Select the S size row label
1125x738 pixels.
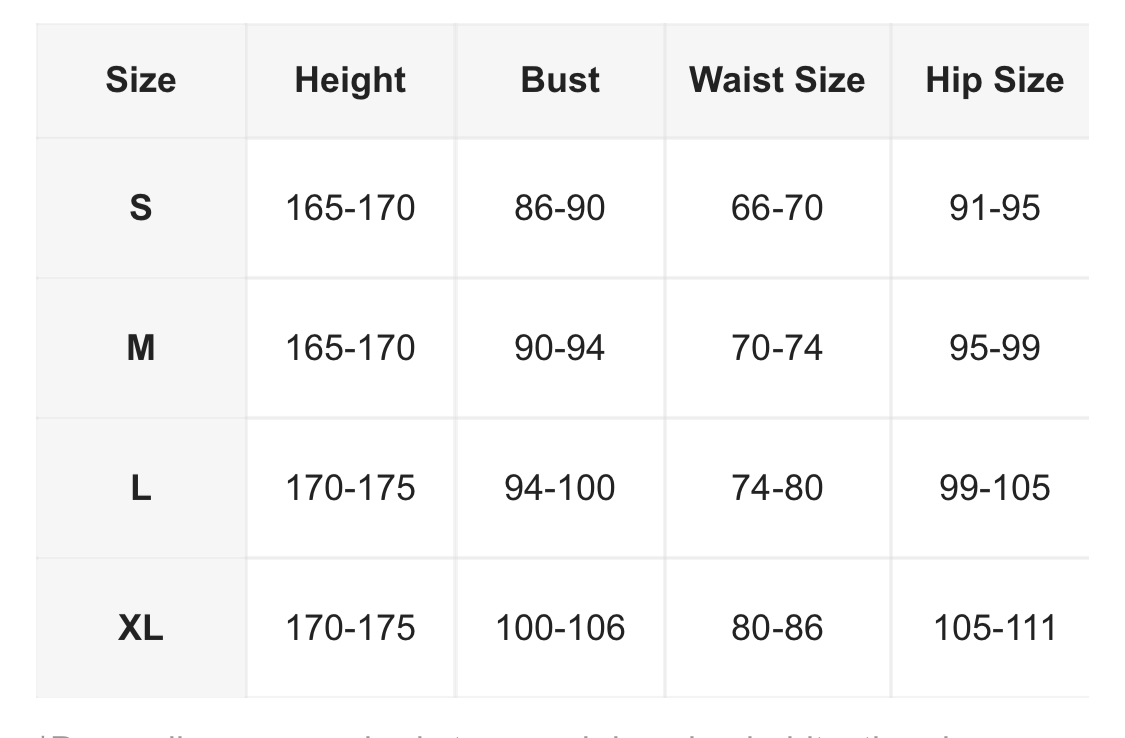point(140,208)
